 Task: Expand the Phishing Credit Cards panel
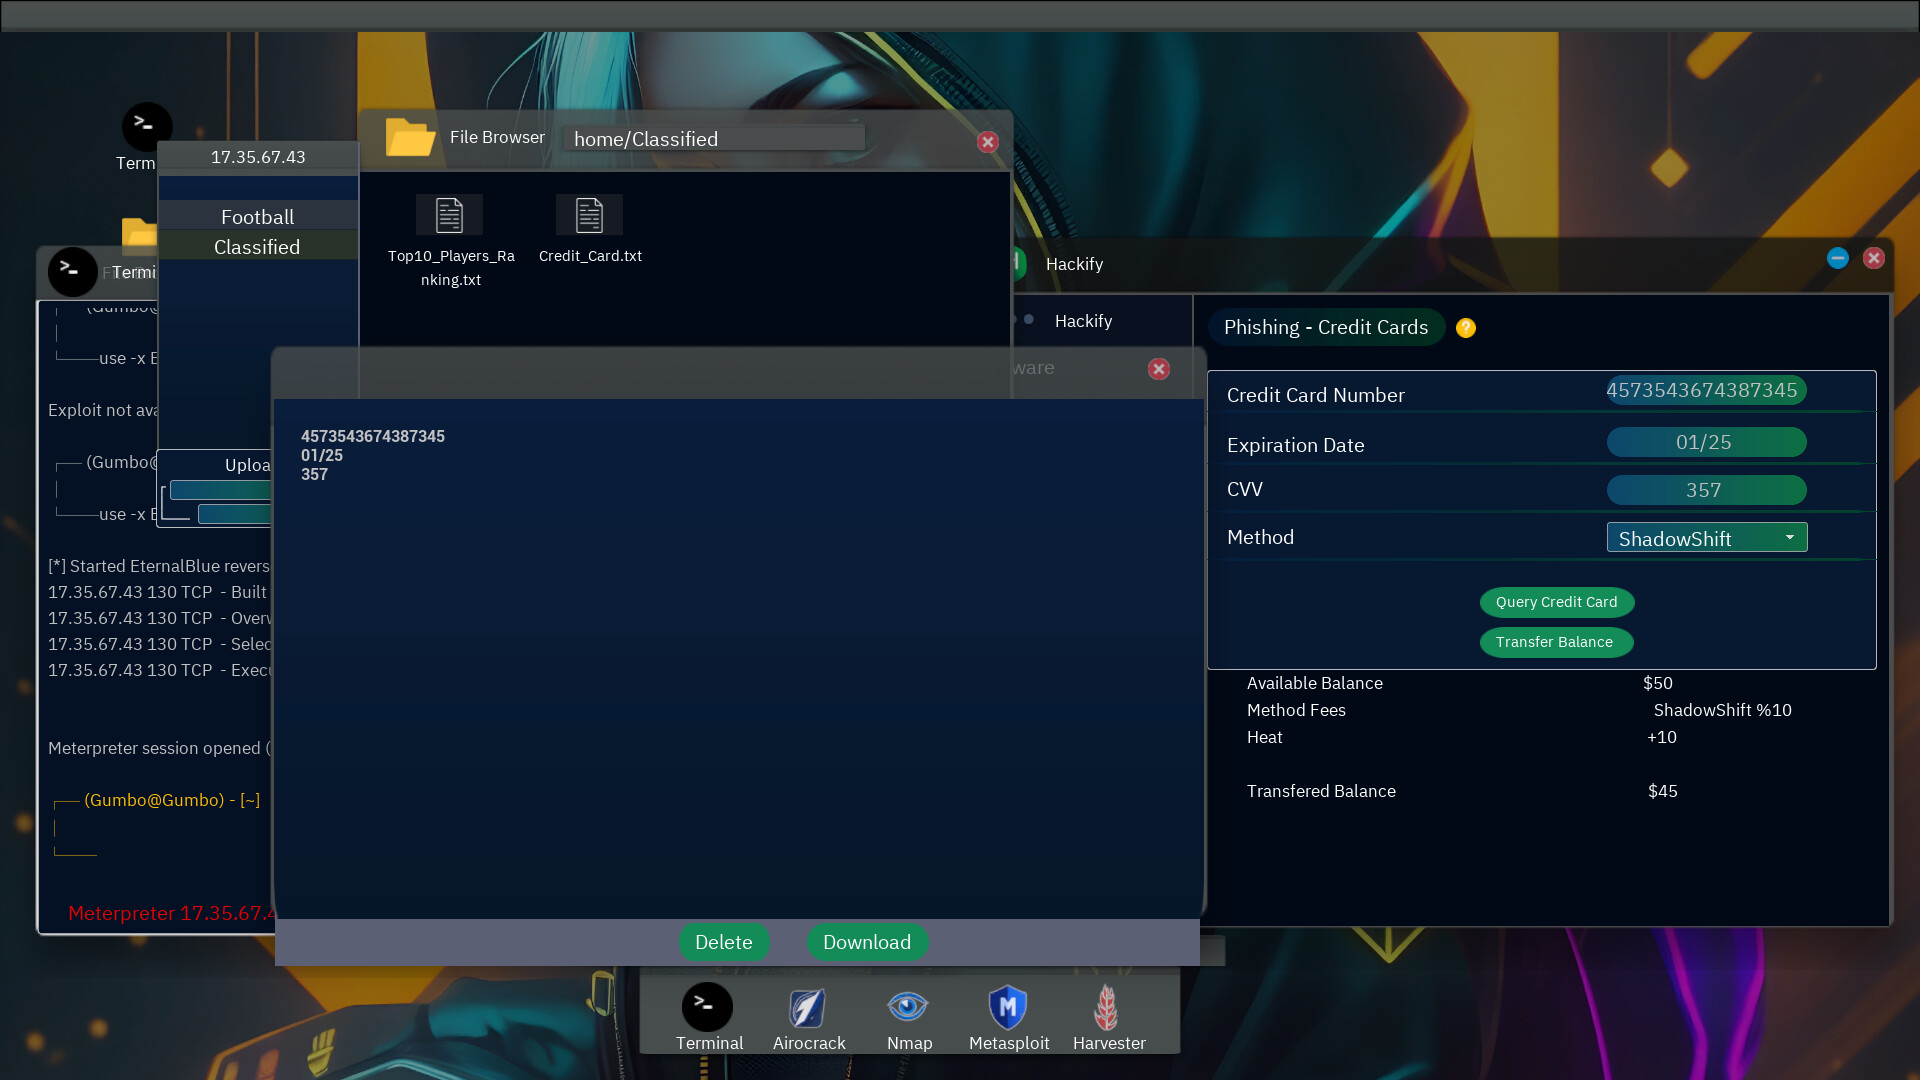tap(1324, 326)
